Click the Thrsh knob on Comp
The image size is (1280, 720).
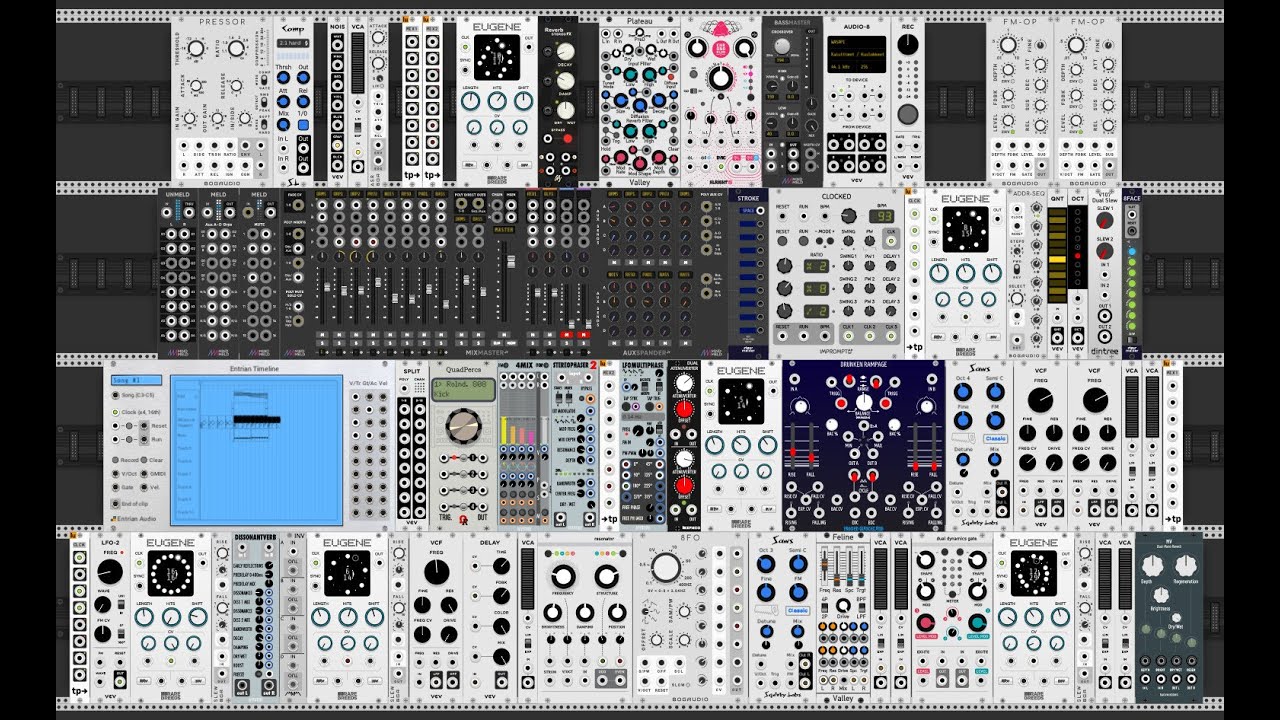click(283, 77)
